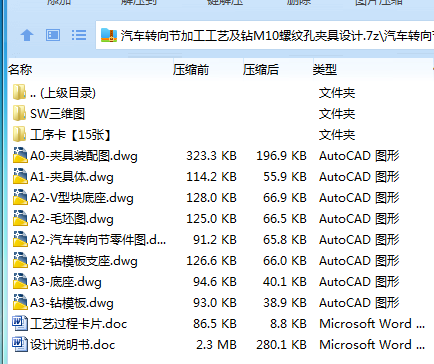Select the 工序卡【15张】 folder name
The width and height of the screenshot is (434, 364).
(x=70, y=135)
